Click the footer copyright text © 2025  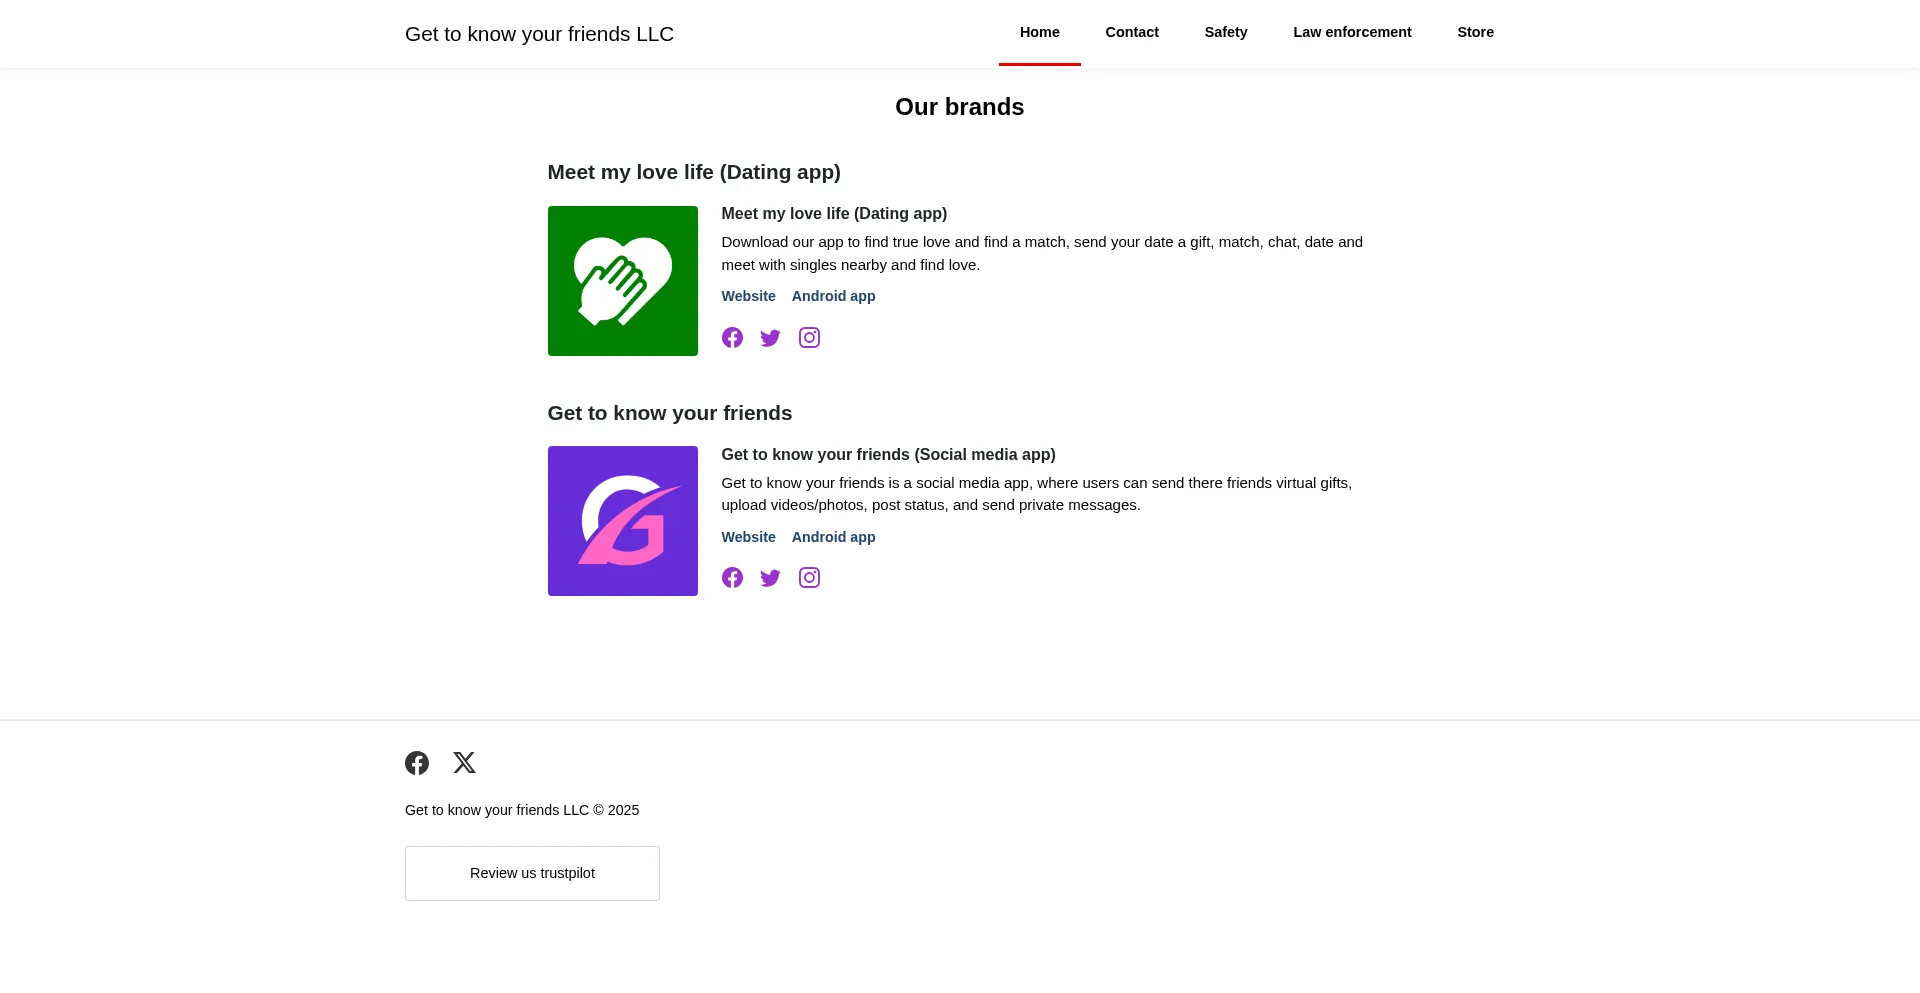pos(522,810)
